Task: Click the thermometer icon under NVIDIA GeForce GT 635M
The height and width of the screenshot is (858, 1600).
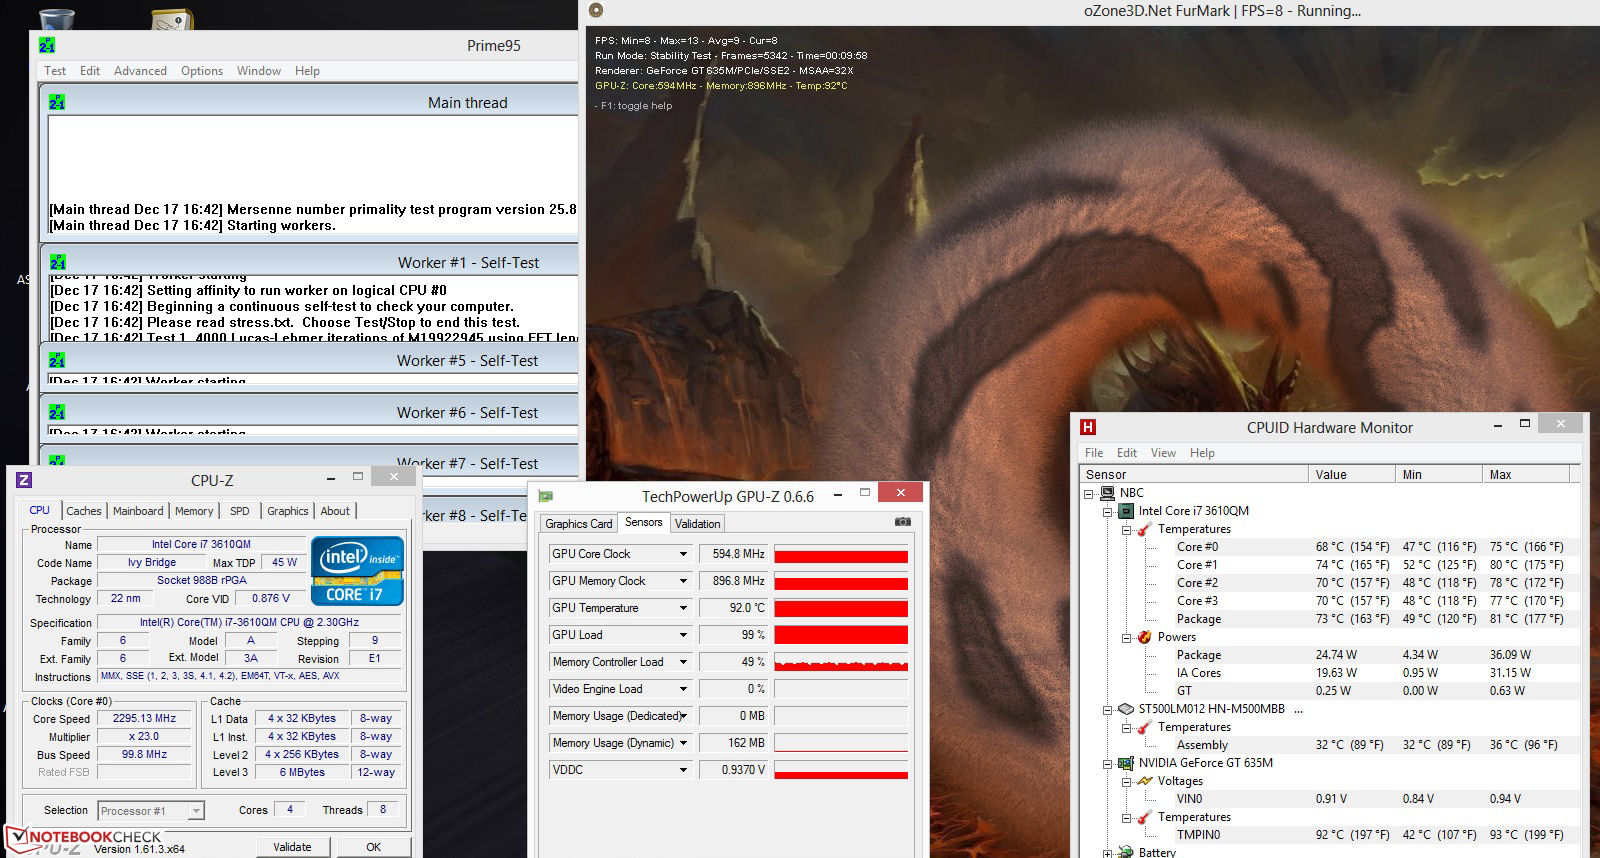Action: point(1145,817)
